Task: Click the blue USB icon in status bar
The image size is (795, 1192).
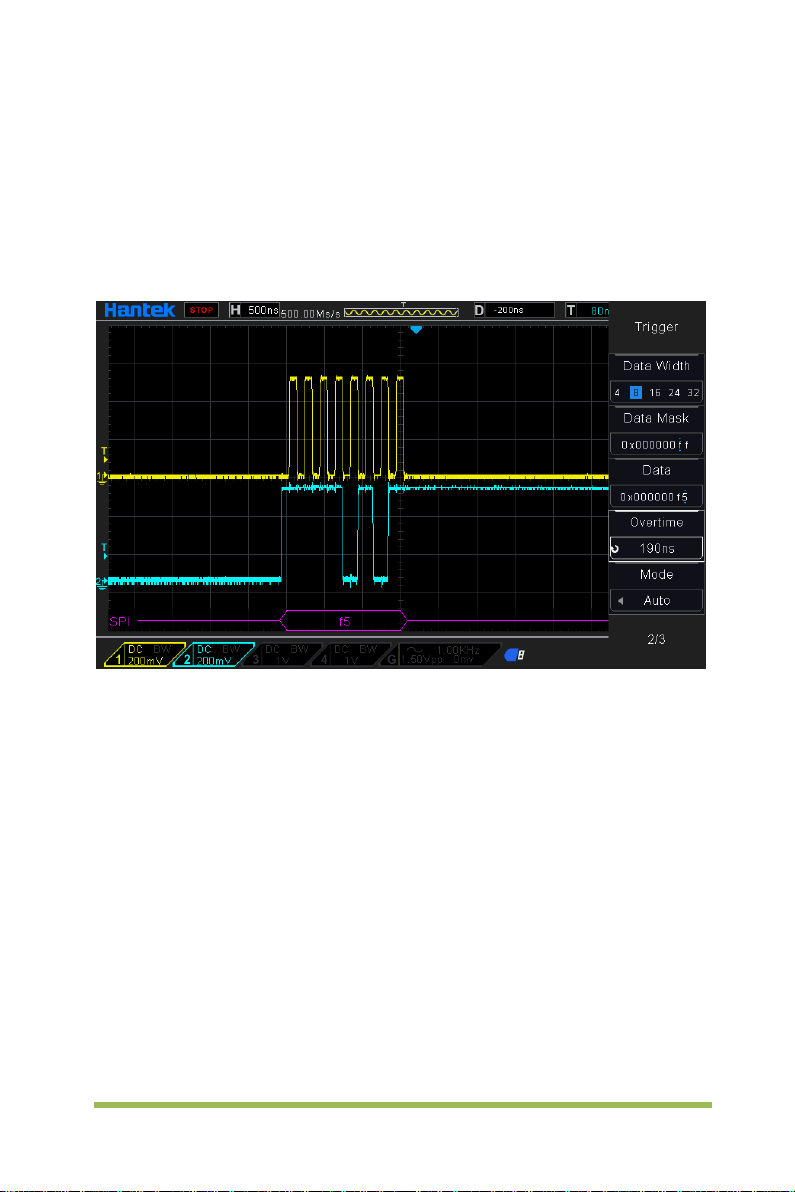Action: pos(515,655)
